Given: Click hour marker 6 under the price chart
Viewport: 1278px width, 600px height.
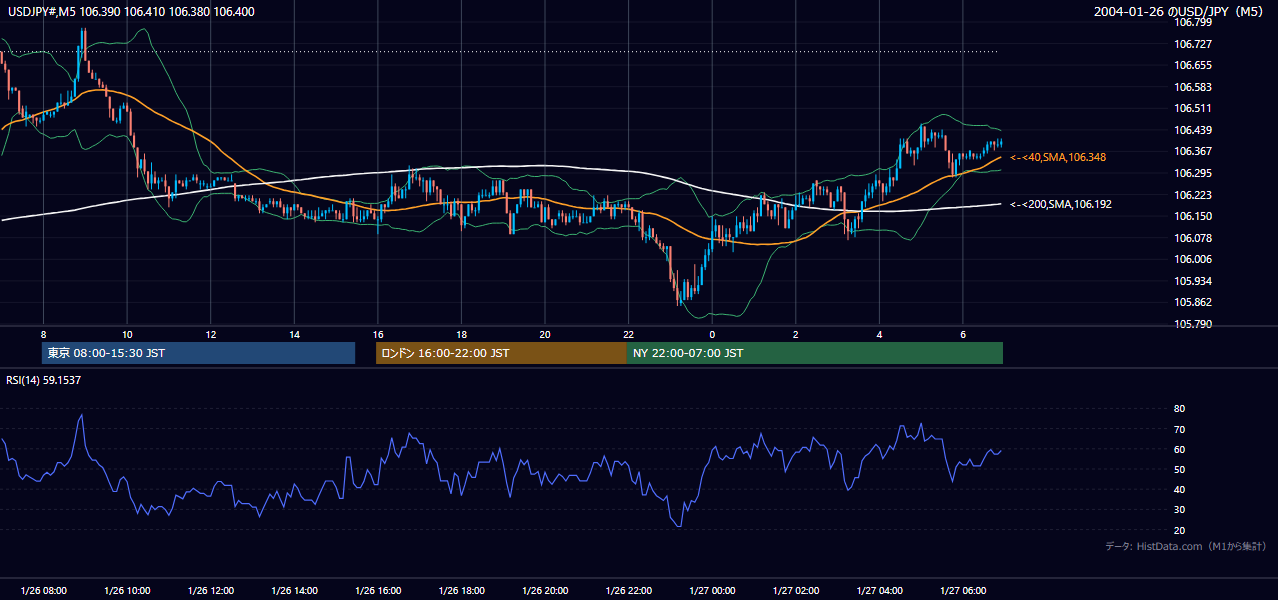Looking at the screenshot, I should point(962,334).
